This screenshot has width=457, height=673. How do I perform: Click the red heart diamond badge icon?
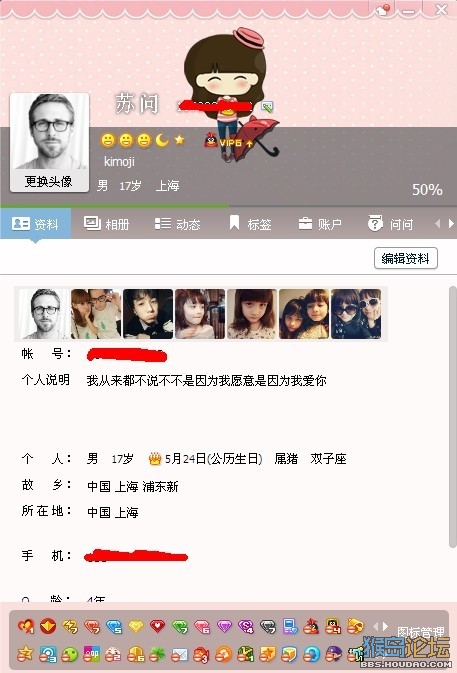pyautogui.click(x=157, y=627)
